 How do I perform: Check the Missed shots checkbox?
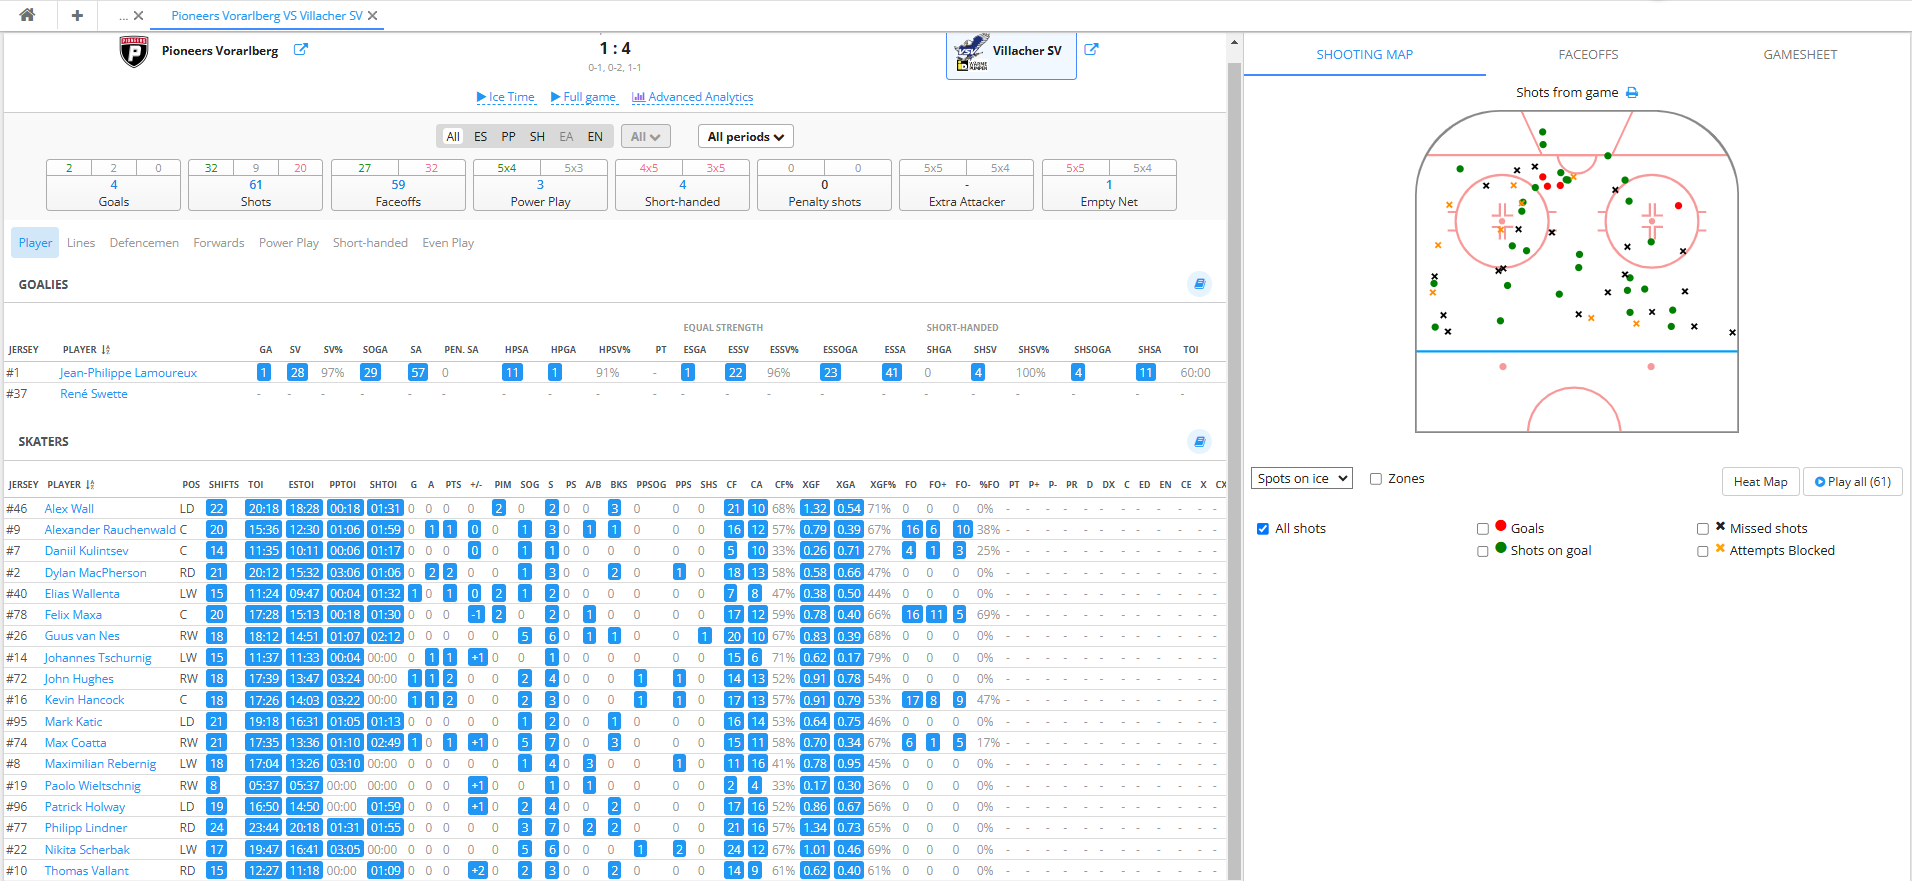point(1703,529)
